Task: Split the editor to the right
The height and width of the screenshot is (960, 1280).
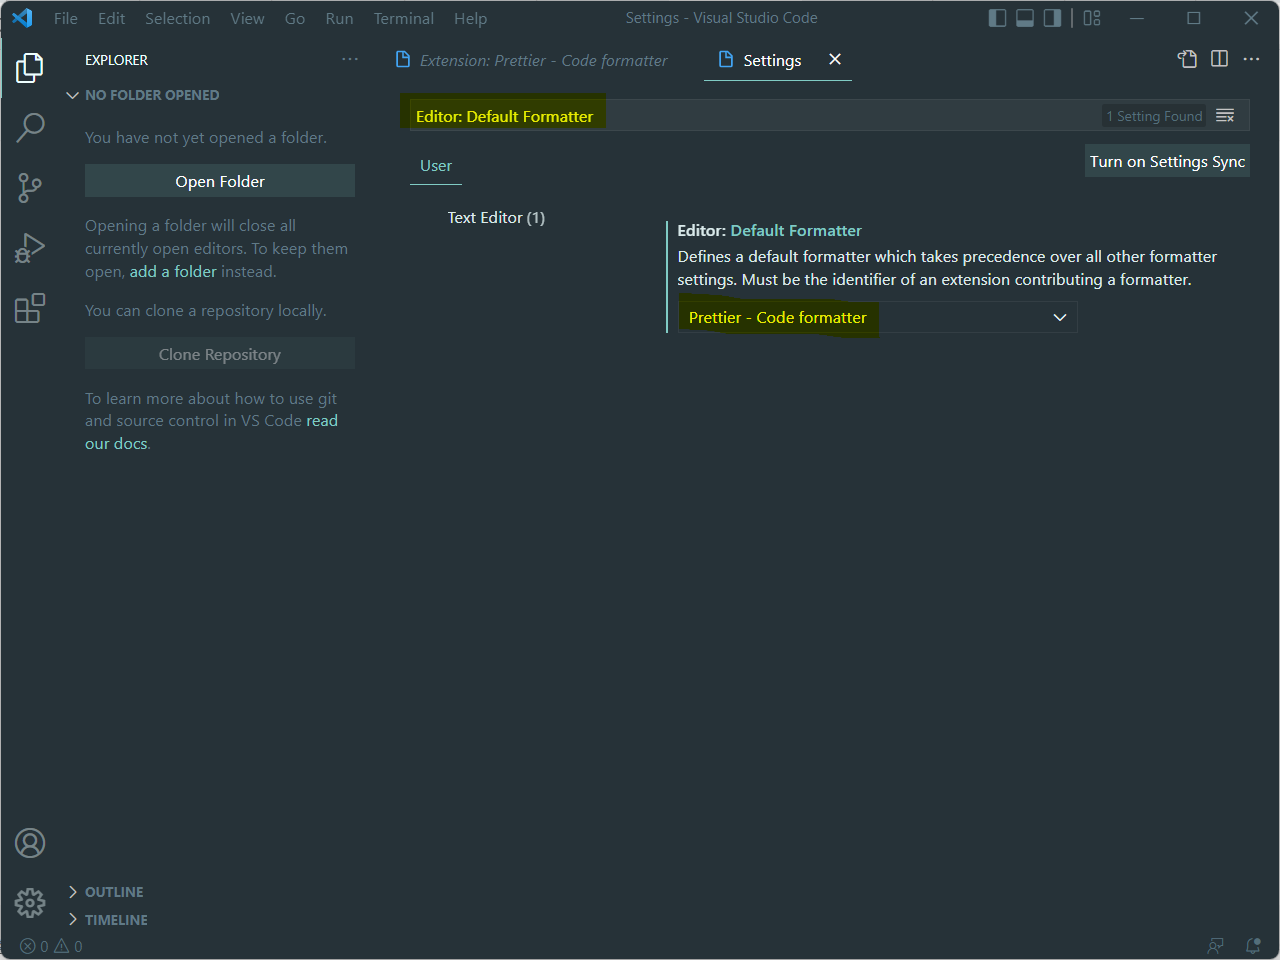Action: click(1219, 59)
